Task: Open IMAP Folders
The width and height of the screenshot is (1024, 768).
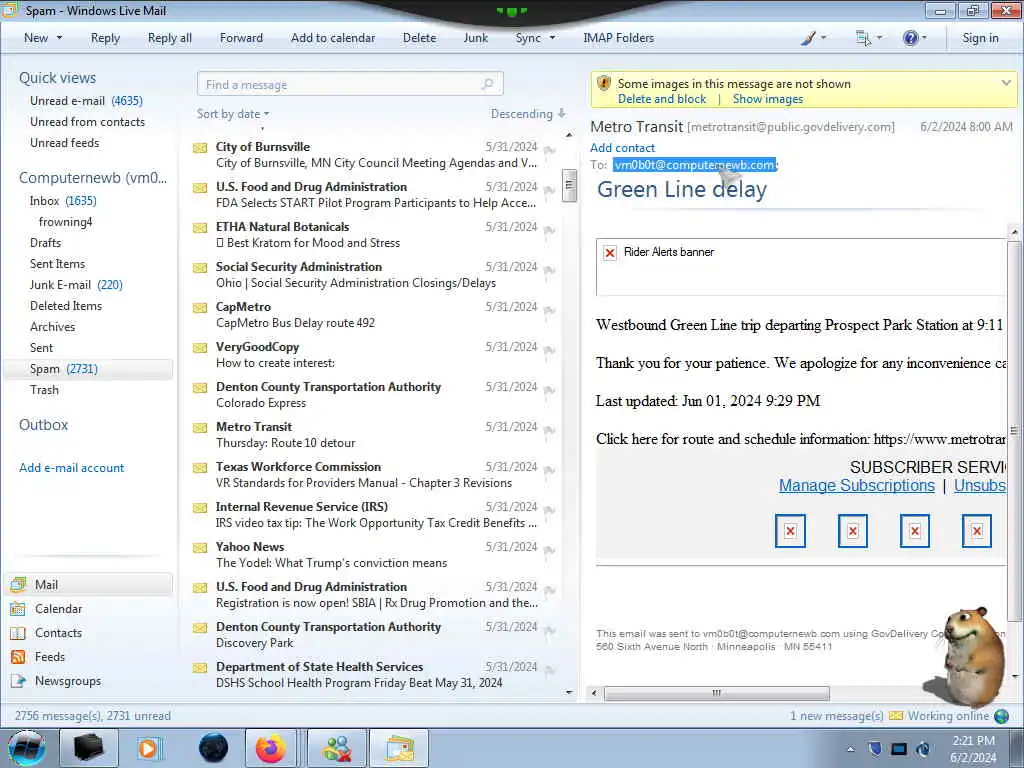Action: point(618,38)
